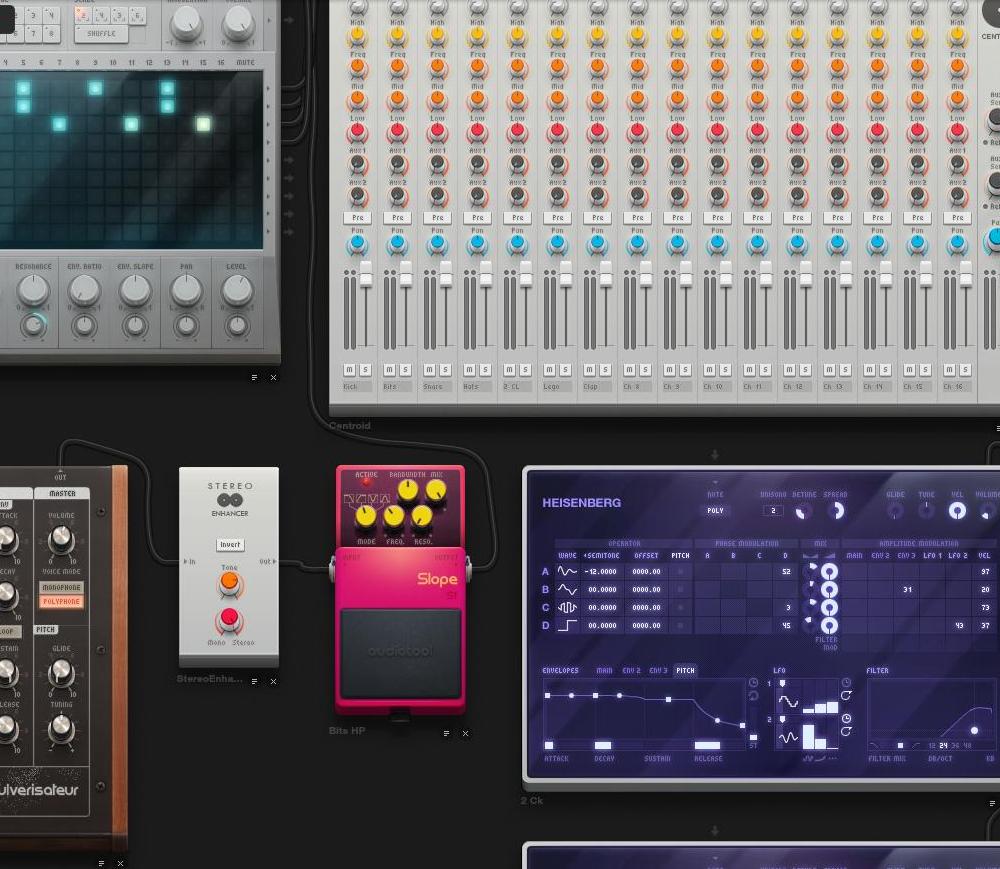Click operator A's -12.0000 semitone value field
The height and width of the screenshot is (869, 1000).
pyautogui.click(x=600, y=571)
